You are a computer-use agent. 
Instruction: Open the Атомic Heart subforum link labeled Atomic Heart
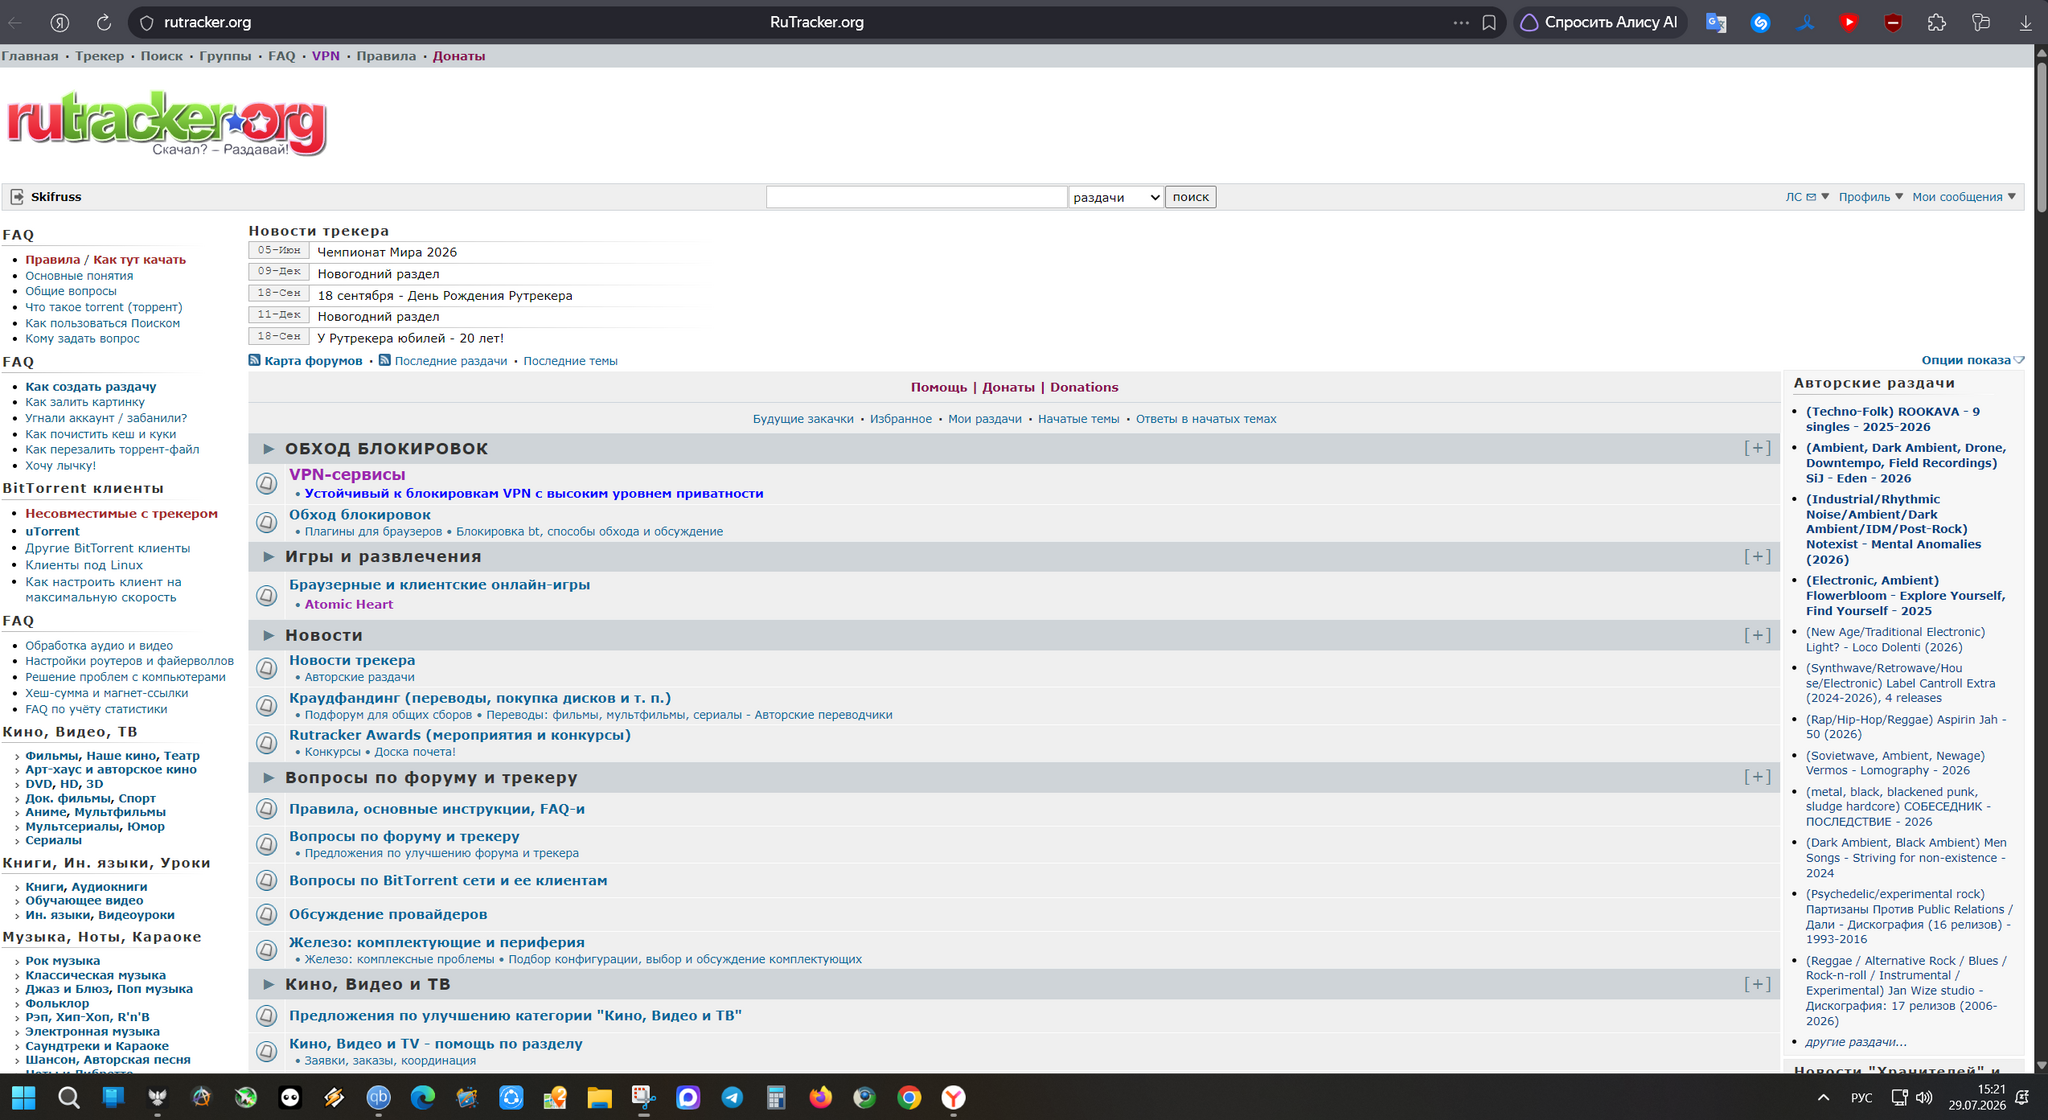point(349,604)
